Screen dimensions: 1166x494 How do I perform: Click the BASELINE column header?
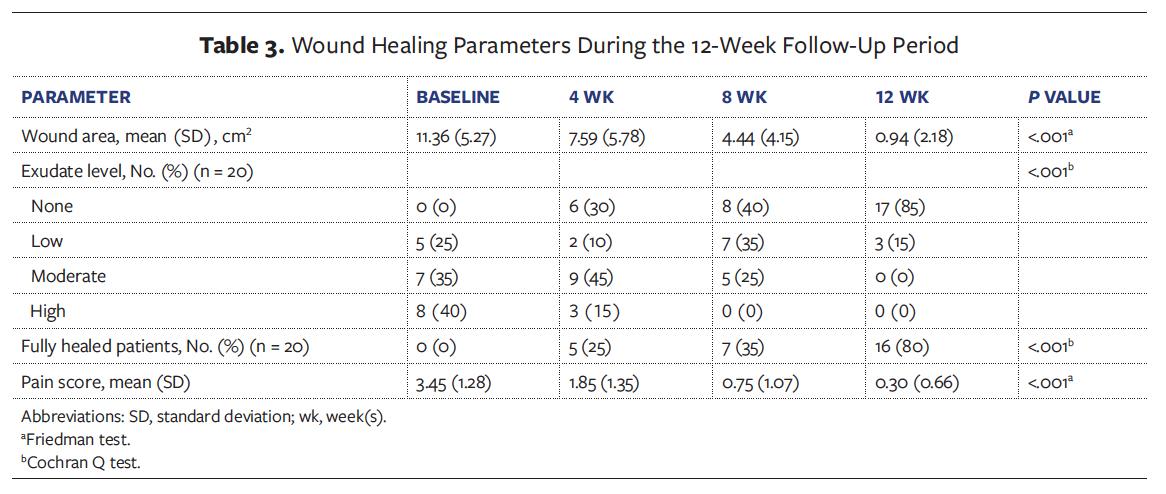(458, 98)
